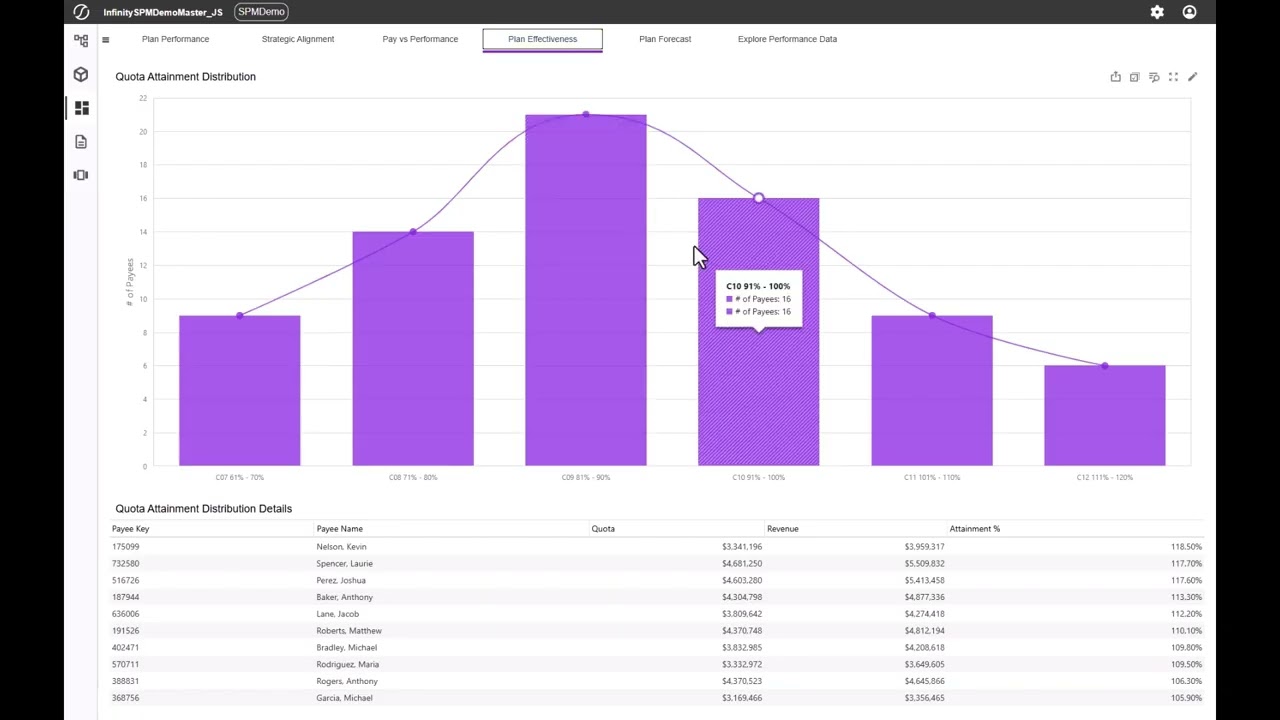This screenshot has height=720, width=1280.
Task: Expand chart to fullscreen
Action: 1173,77
